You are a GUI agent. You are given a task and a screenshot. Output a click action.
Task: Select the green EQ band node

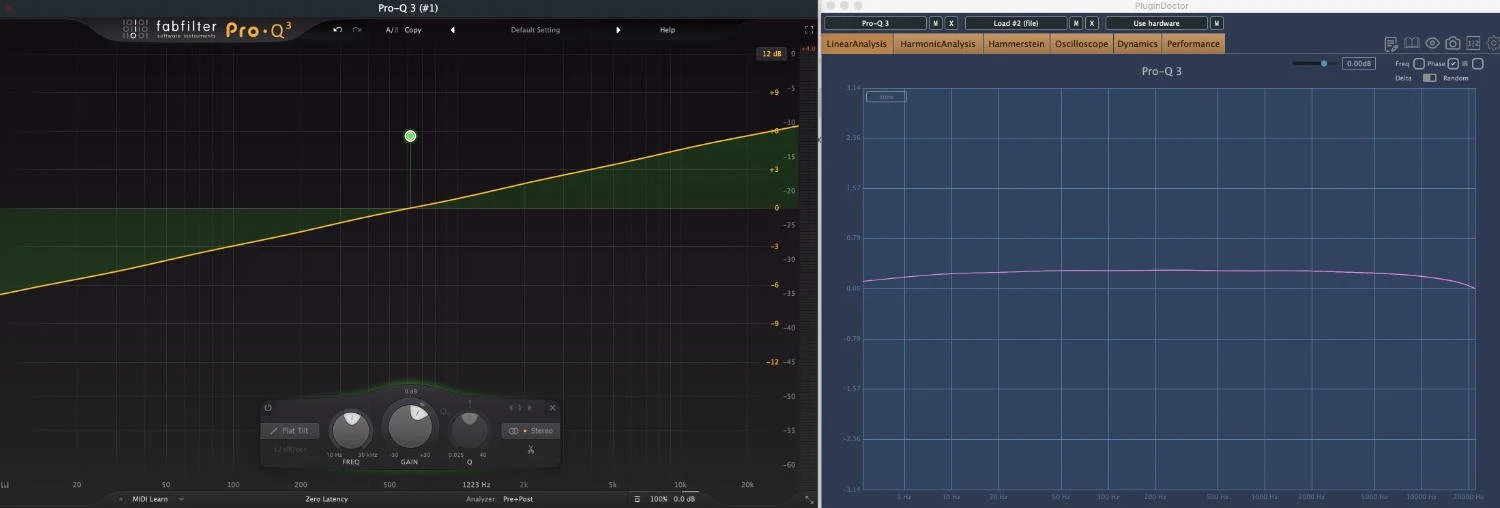(x=410, y=136)
